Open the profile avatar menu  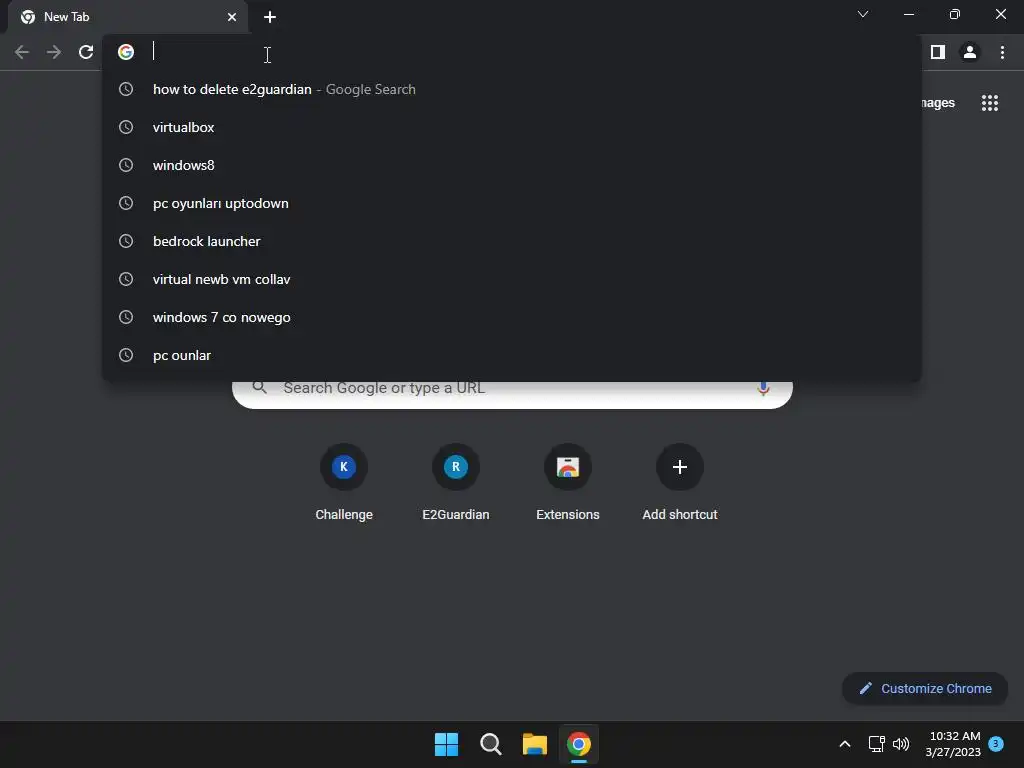coord(970,52)
